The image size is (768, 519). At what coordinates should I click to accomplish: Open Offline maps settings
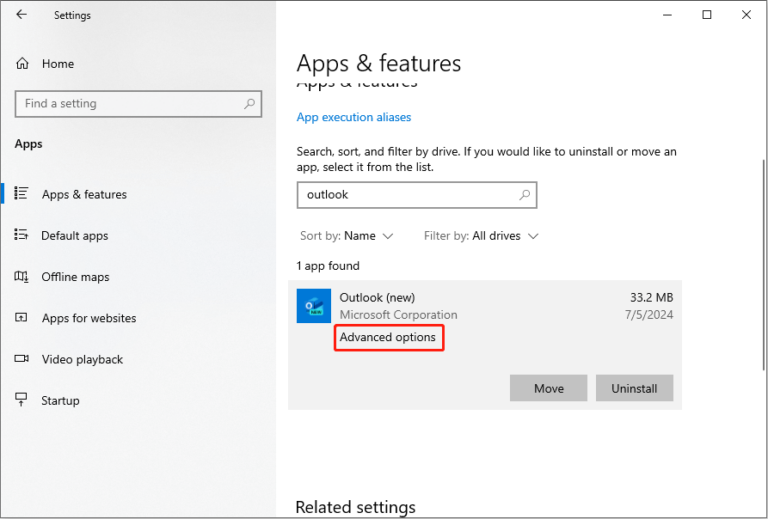[x=75, y=277]
